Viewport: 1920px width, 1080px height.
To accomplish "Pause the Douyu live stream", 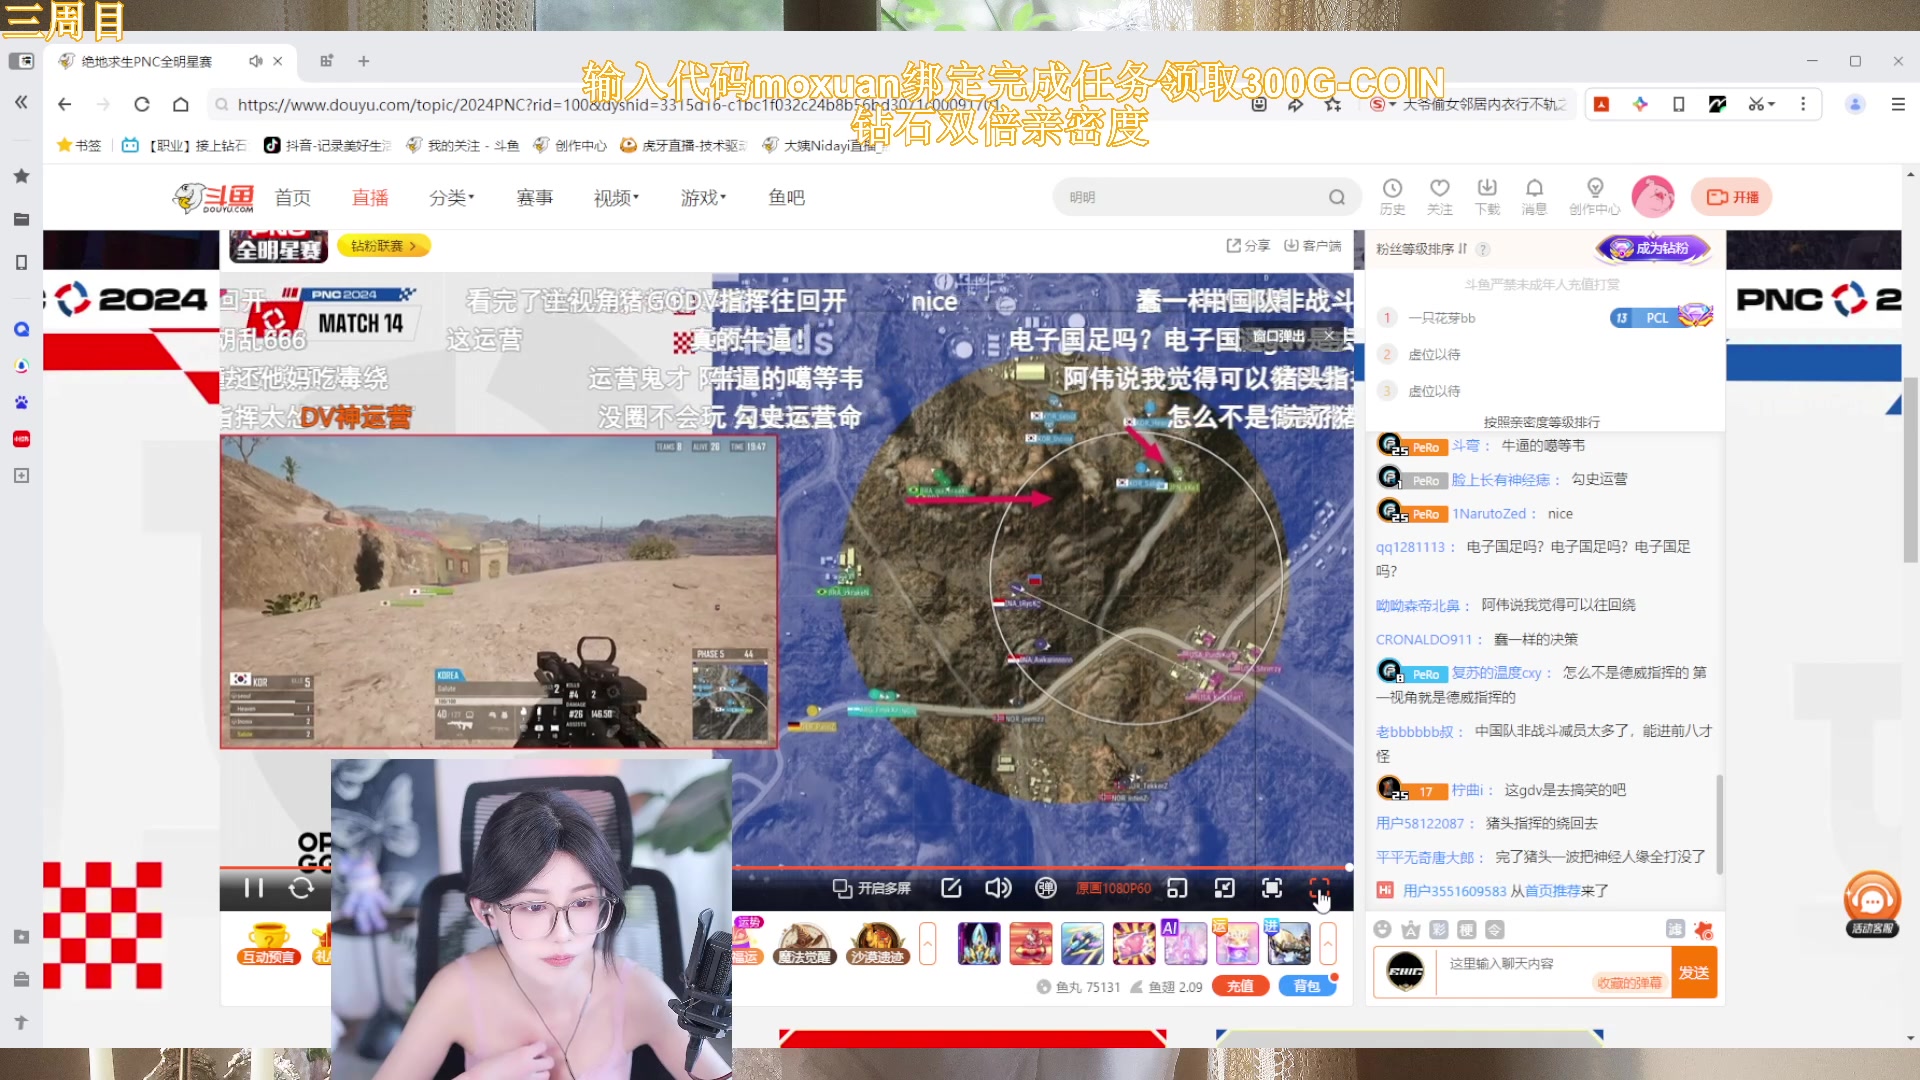I will click(254, 888).
